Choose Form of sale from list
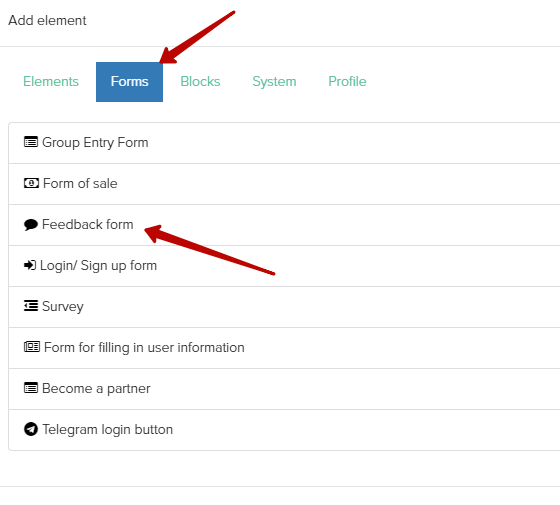The image size is (560, 505). (x=284, y=184)
